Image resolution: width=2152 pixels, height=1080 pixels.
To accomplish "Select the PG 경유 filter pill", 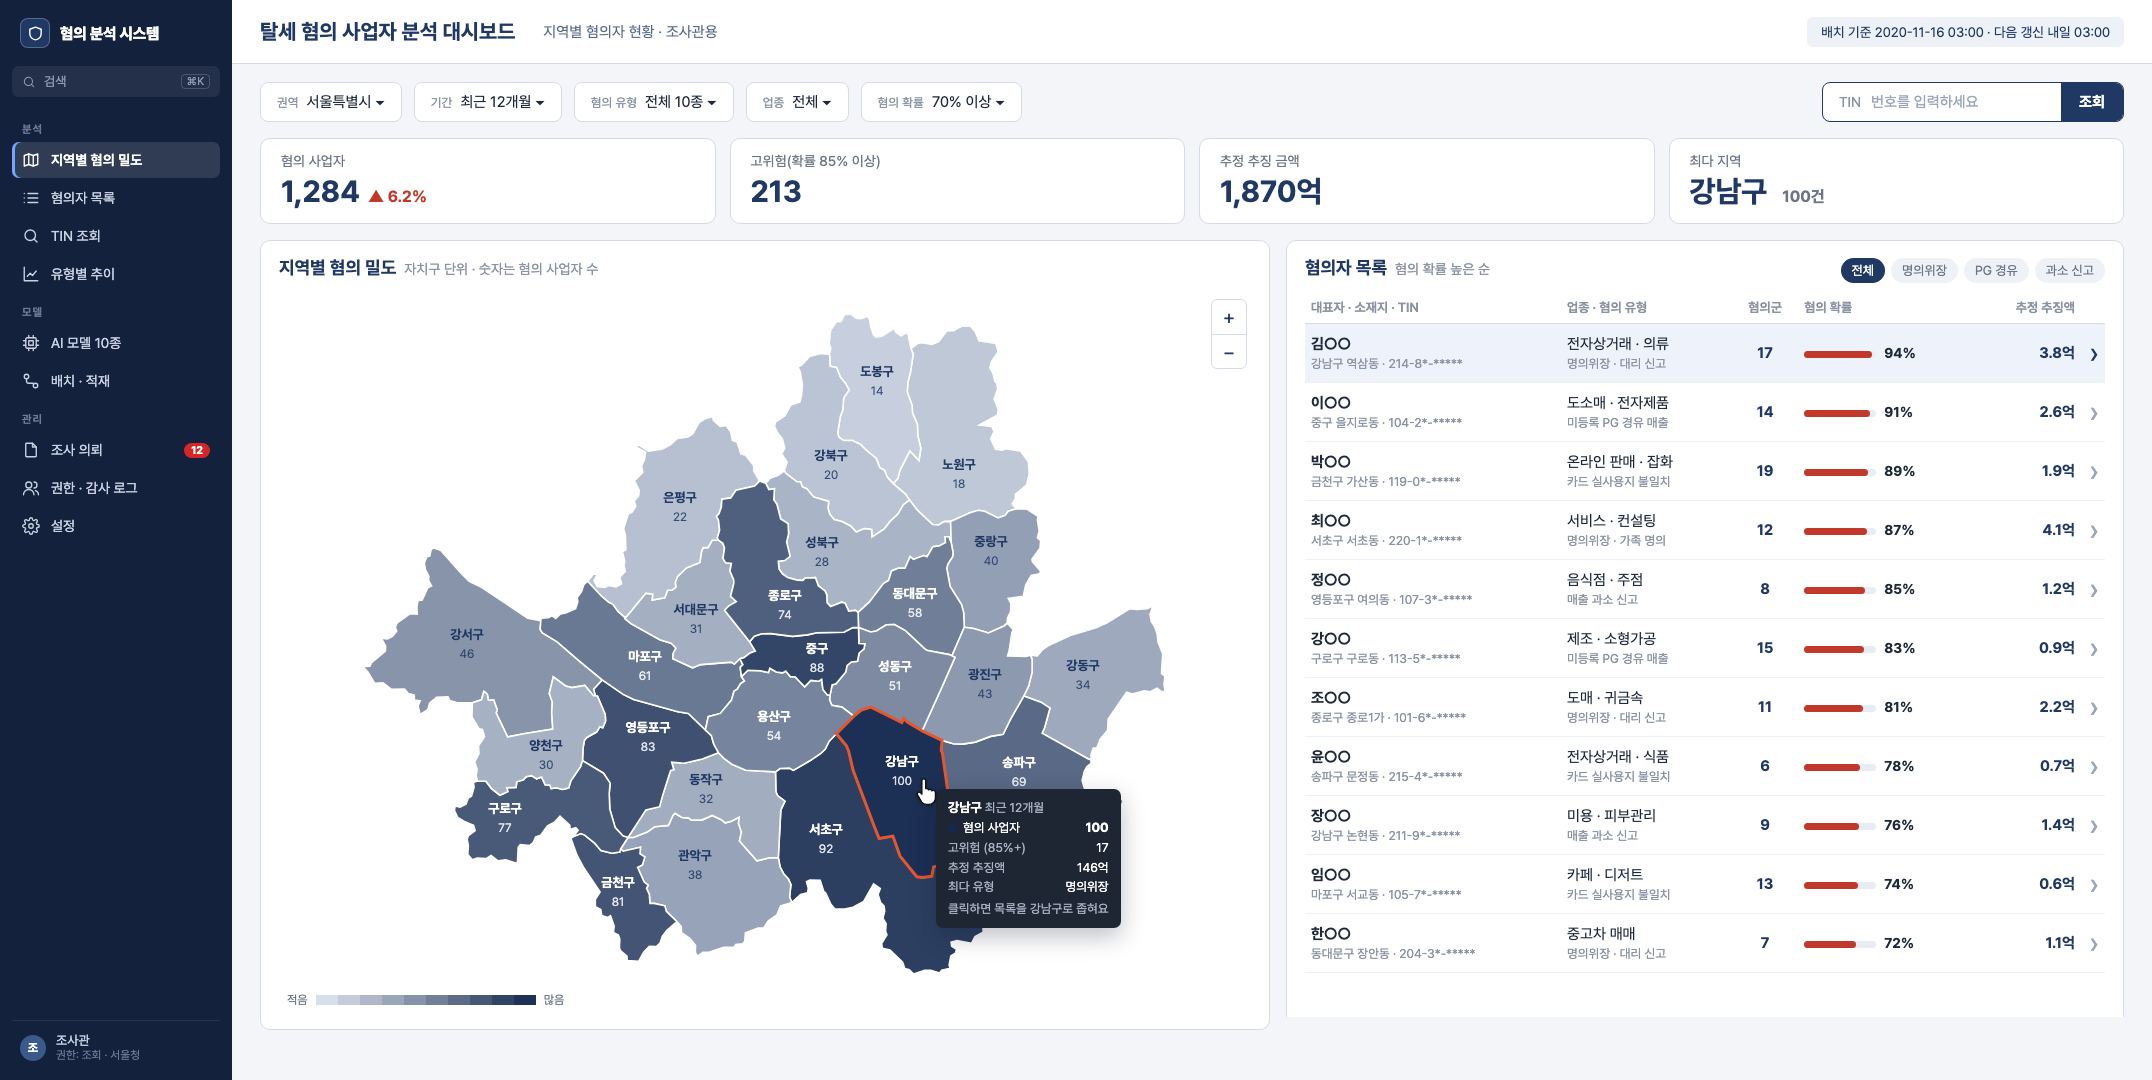I will coord(1995,270).
